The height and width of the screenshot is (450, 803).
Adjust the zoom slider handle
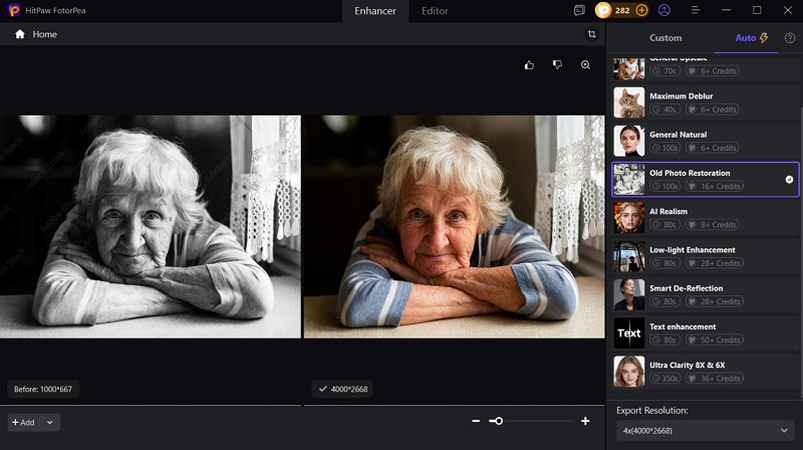(499, 421)
